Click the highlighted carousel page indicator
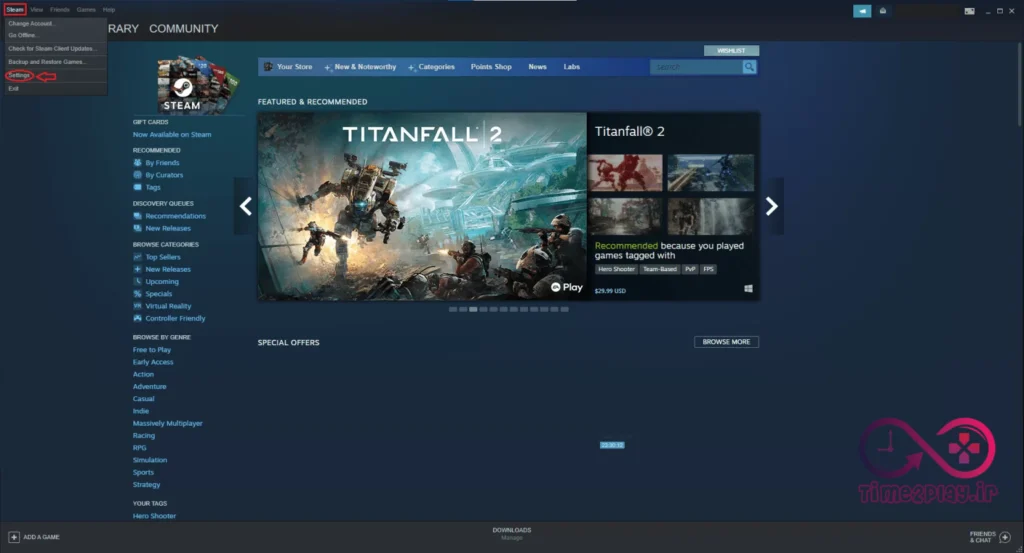The height and width of the screenshot is (553, 1024). 473,309
